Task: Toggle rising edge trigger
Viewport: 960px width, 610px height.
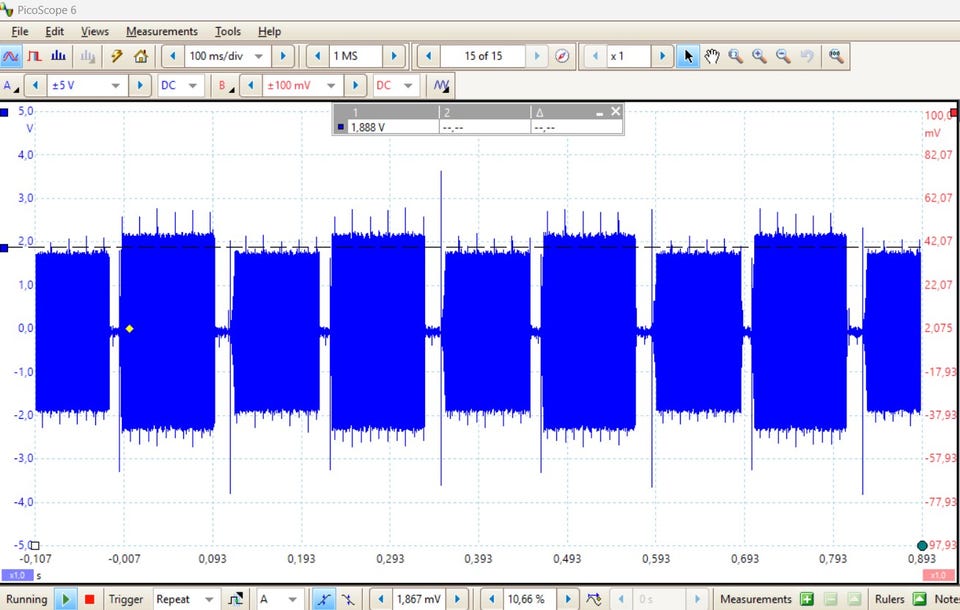Action: [x=324, y=599]
